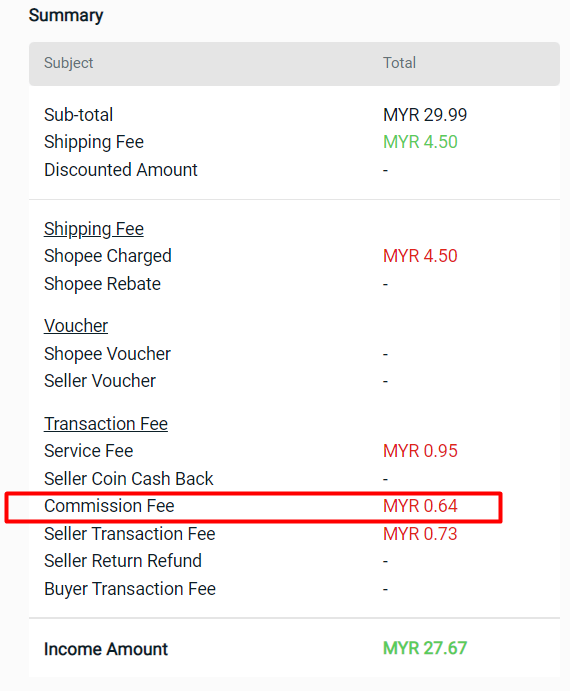Click the Sub-total amount MYR 29.99
Image resolution: width=570 pixels, height=691 pixels.
point(425,115)
